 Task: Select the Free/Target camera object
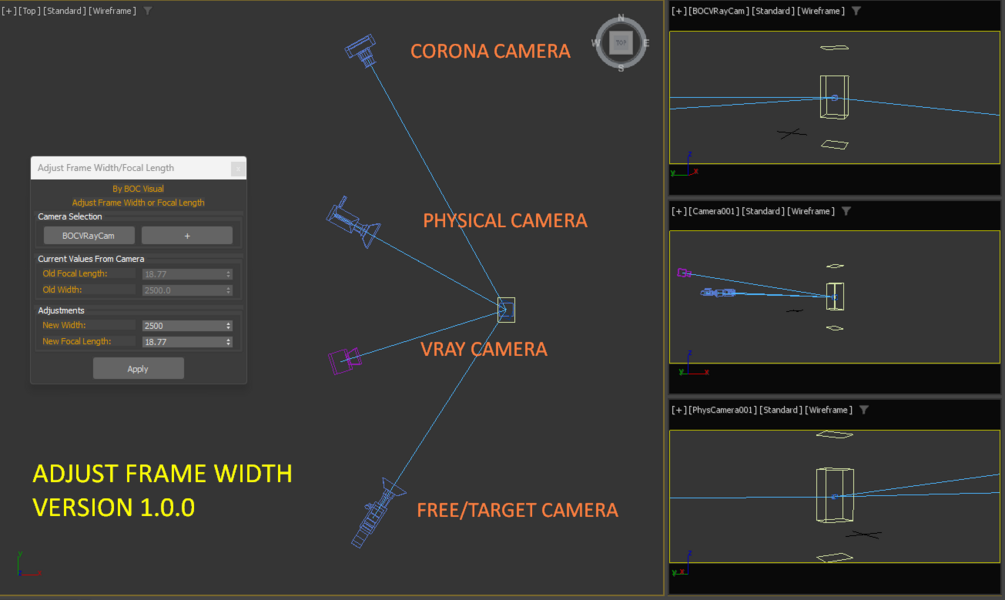377,513
